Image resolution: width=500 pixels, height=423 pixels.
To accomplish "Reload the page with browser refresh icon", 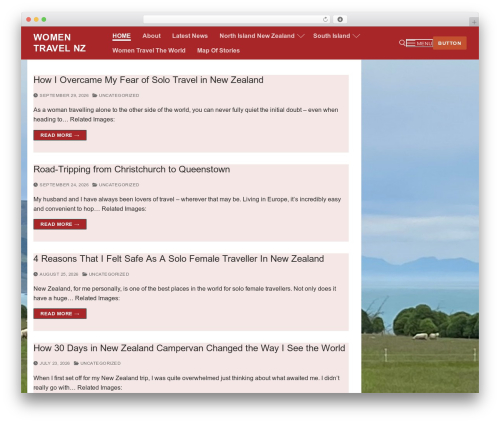I will tap(325, 20).
